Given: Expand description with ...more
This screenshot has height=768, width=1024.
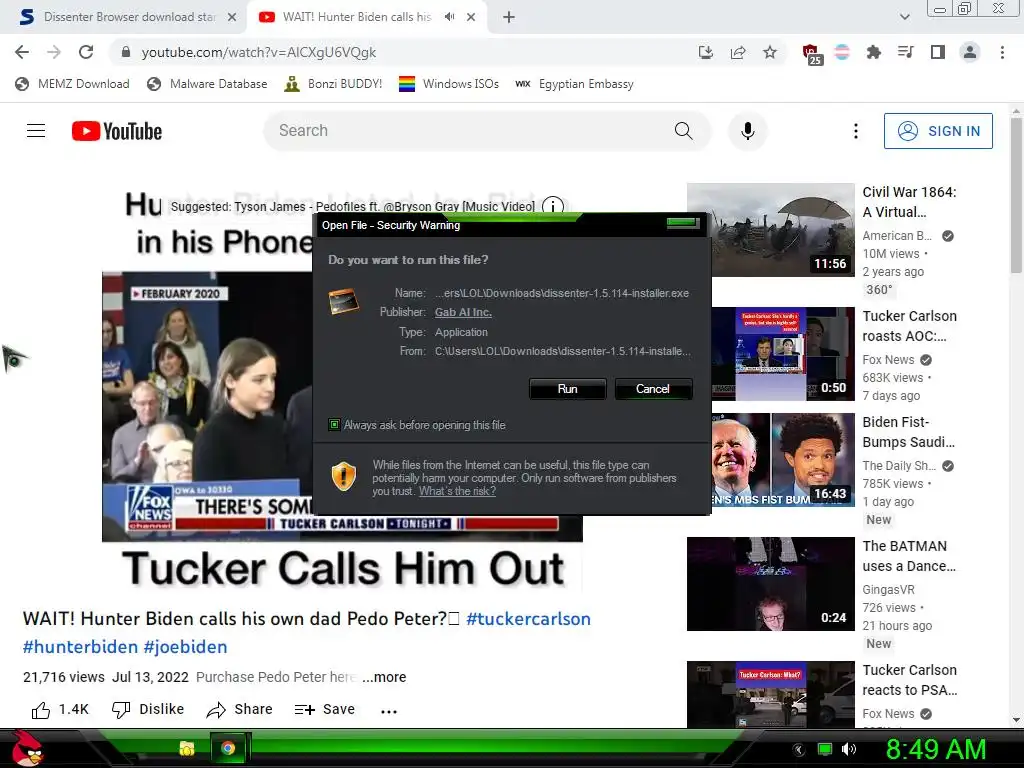Looking at the screenshot, I should 384,677.
